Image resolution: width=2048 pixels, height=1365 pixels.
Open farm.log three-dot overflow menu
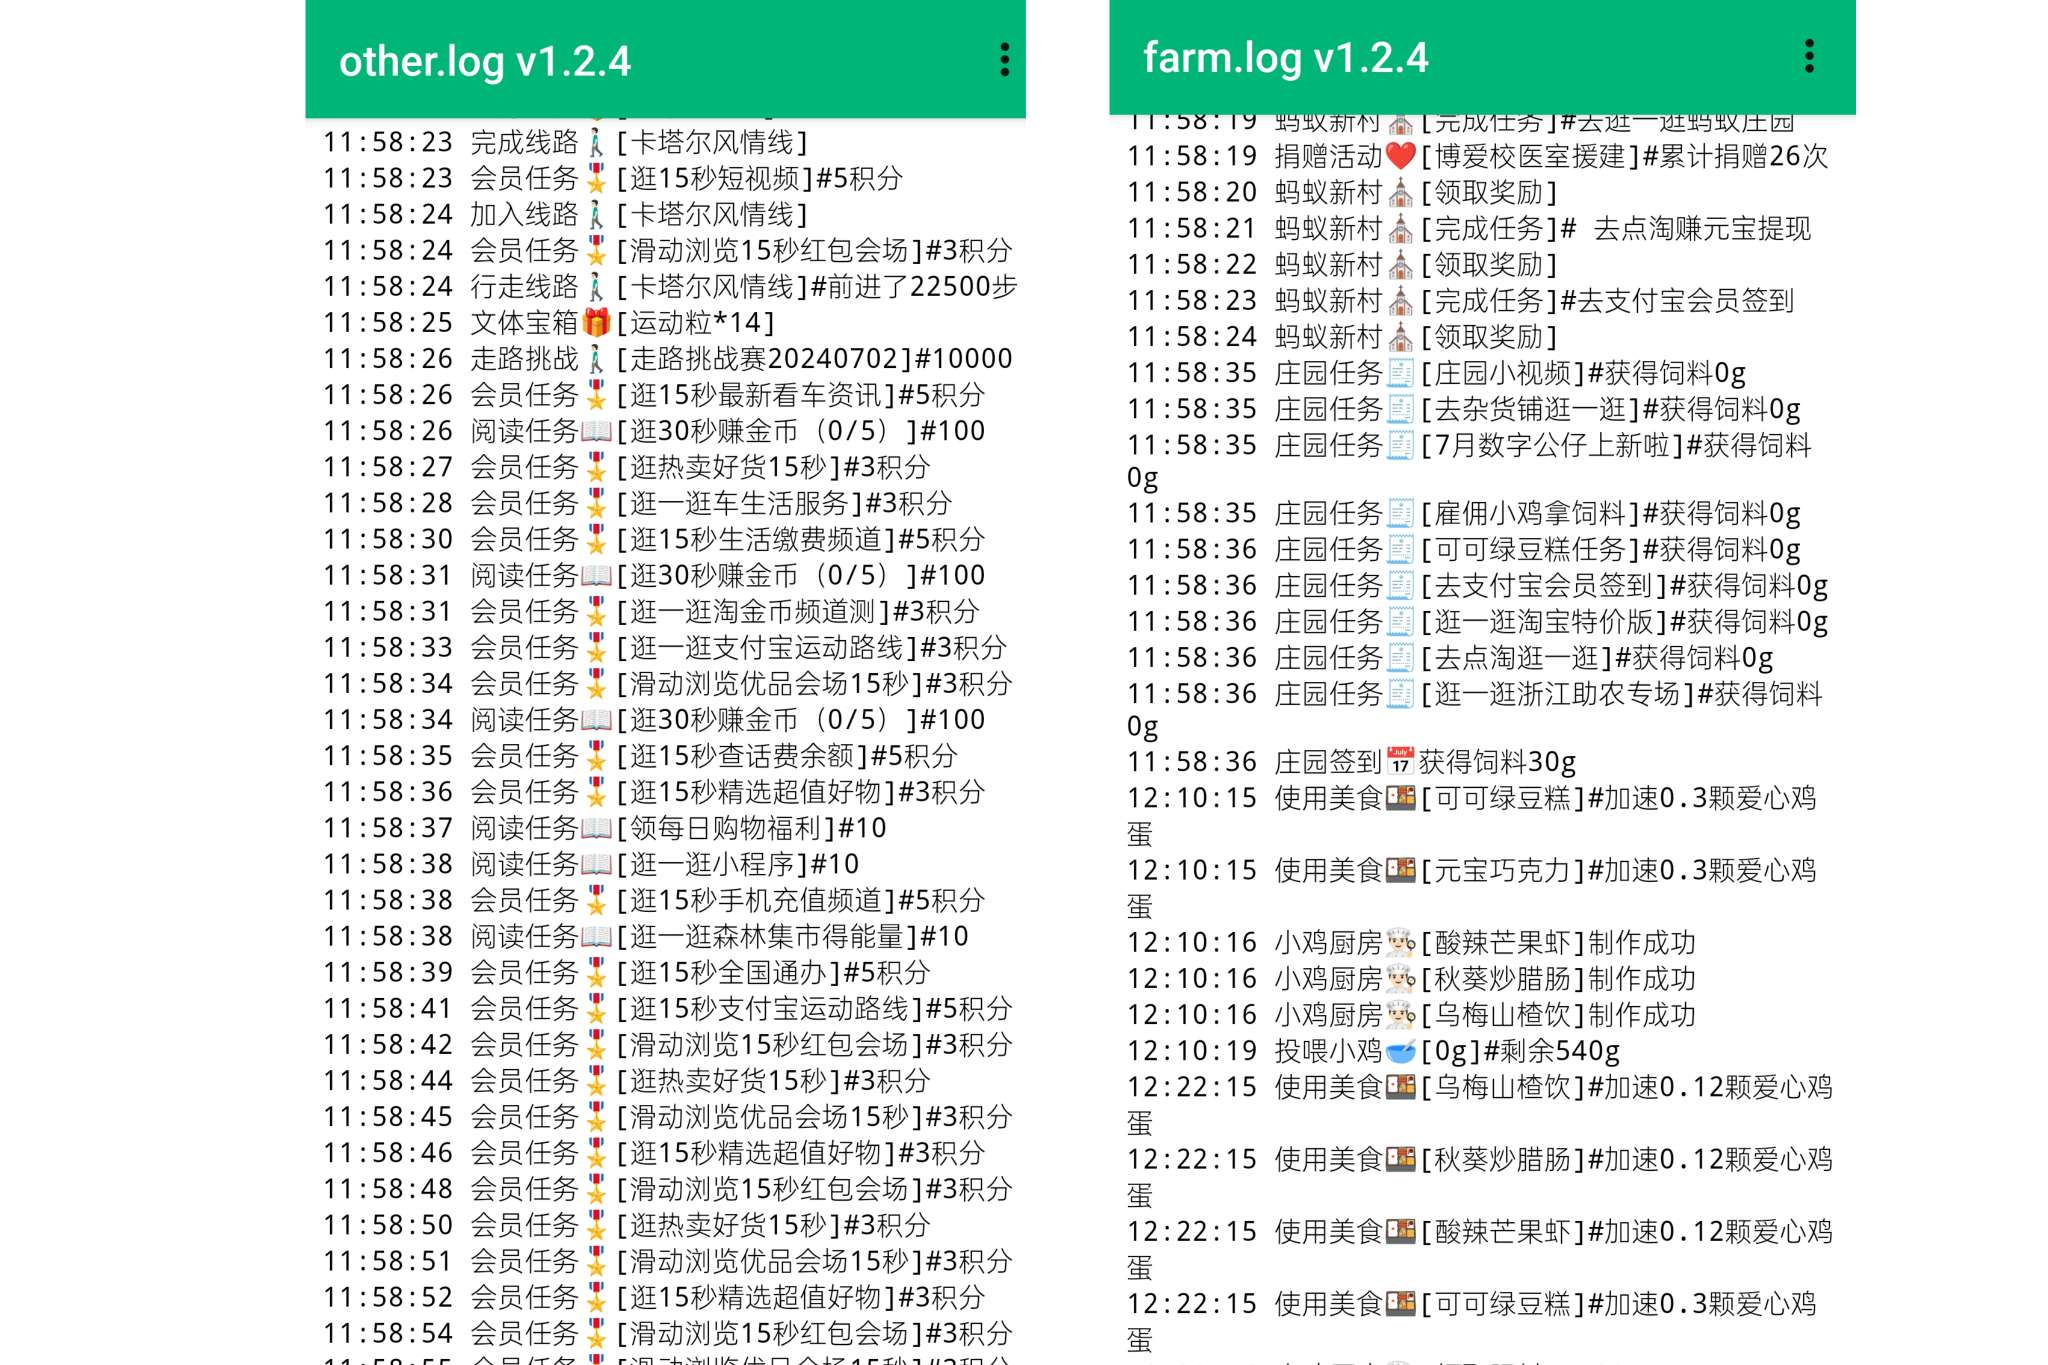(1808, 56)
